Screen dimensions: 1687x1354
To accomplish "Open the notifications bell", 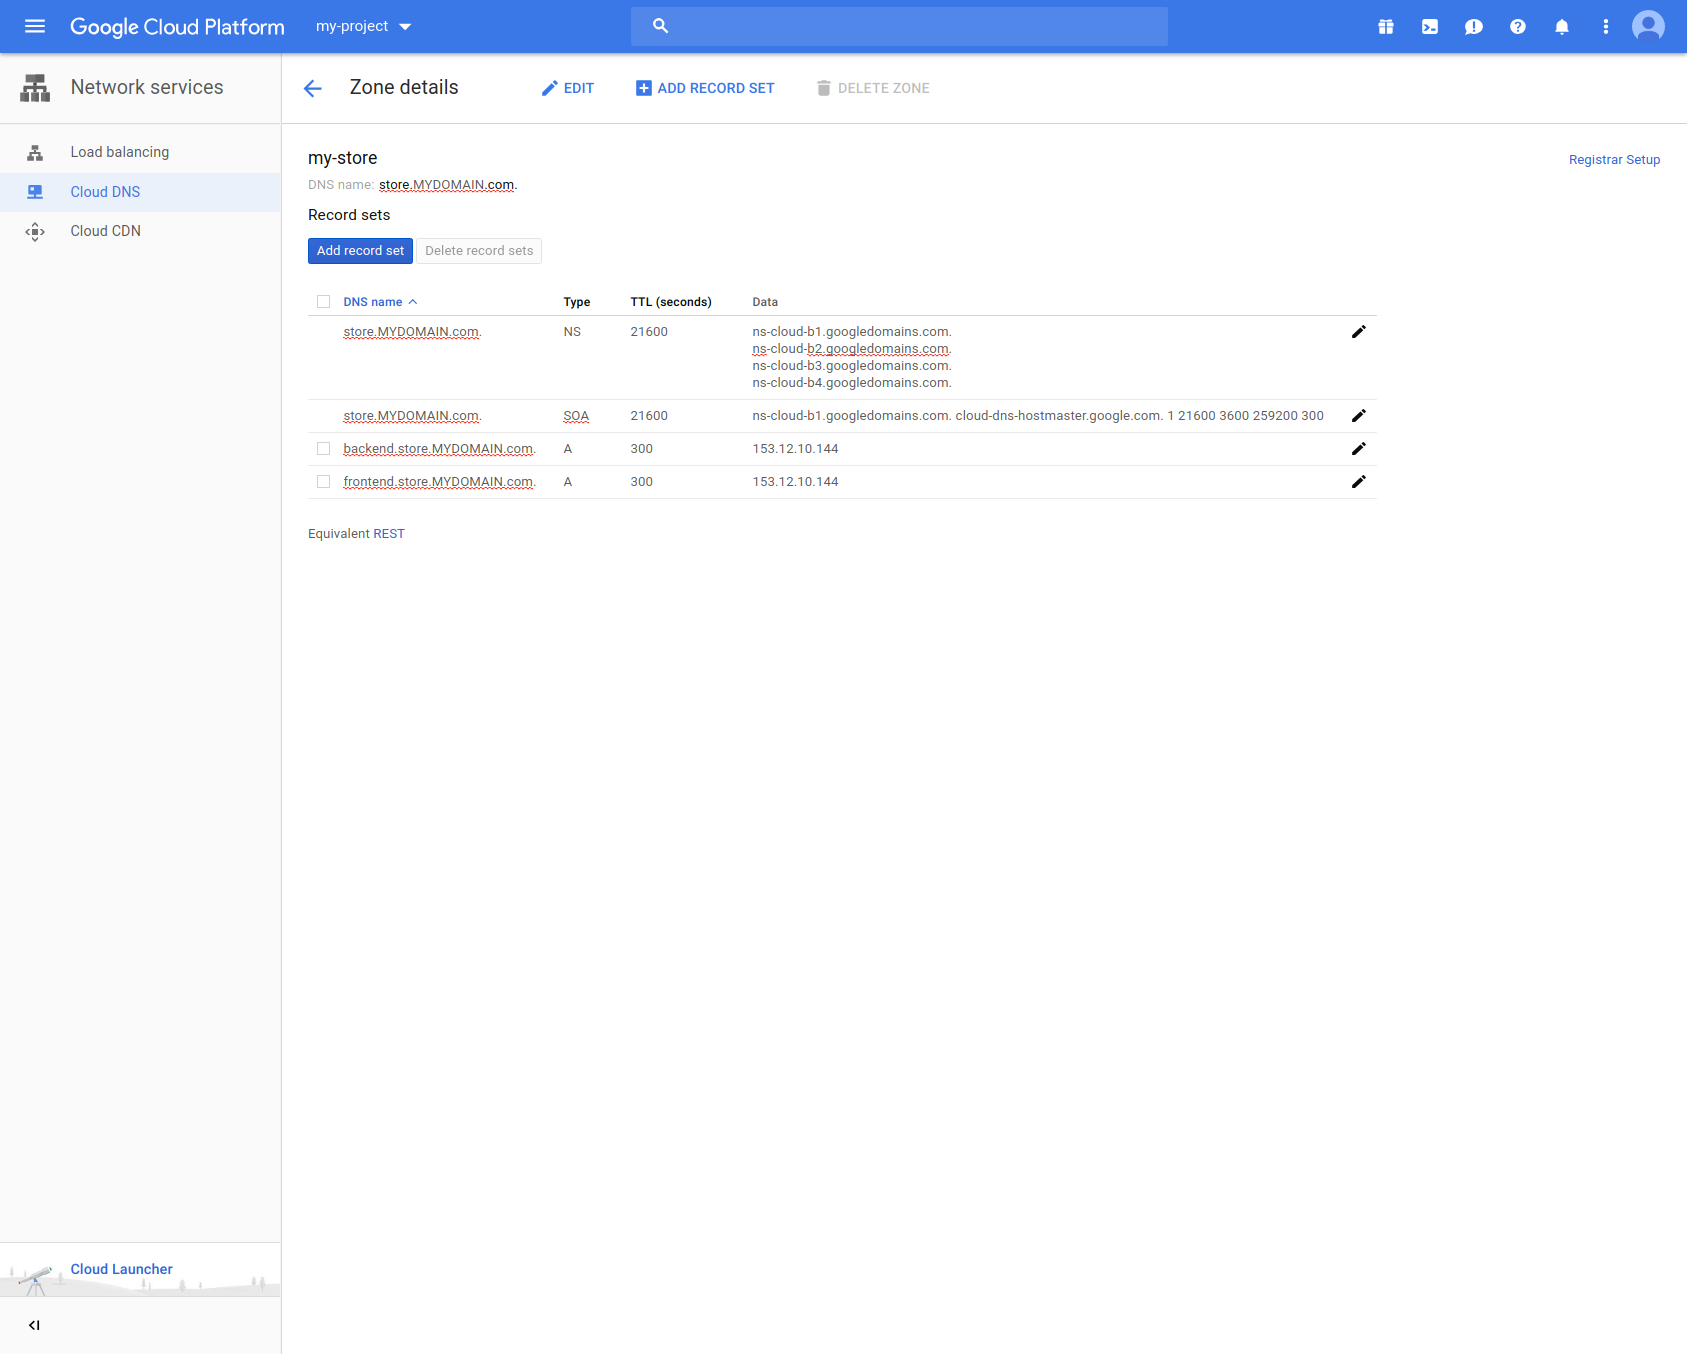I will 1562,27.
